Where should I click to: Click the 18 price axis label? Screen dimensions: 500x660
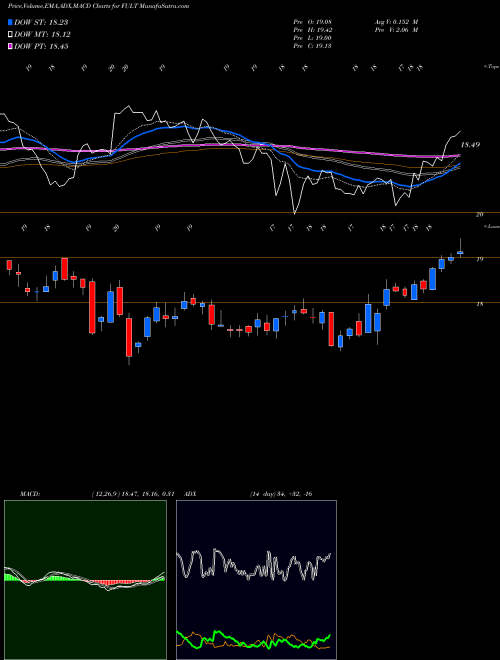coord(479,304)
